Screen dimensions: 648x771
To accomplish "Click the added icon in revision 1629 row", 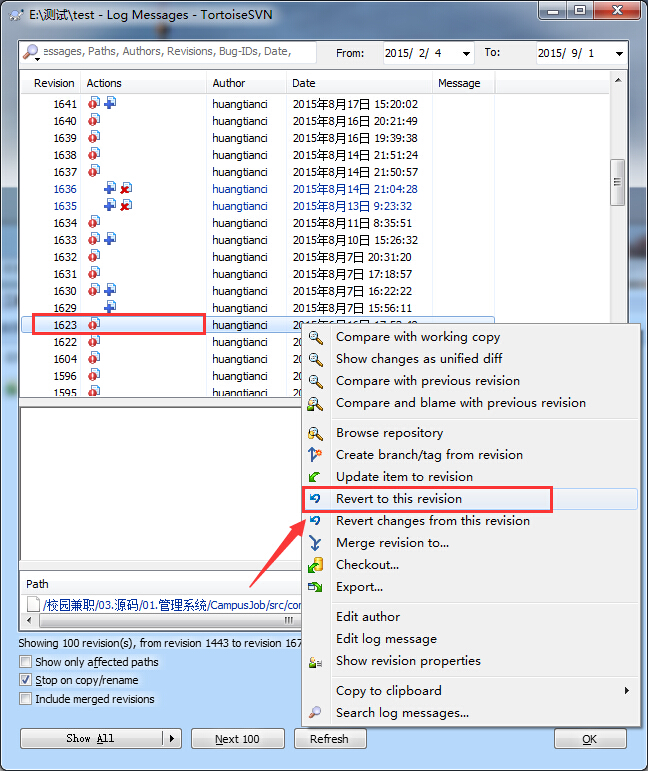I will [110, 307].
